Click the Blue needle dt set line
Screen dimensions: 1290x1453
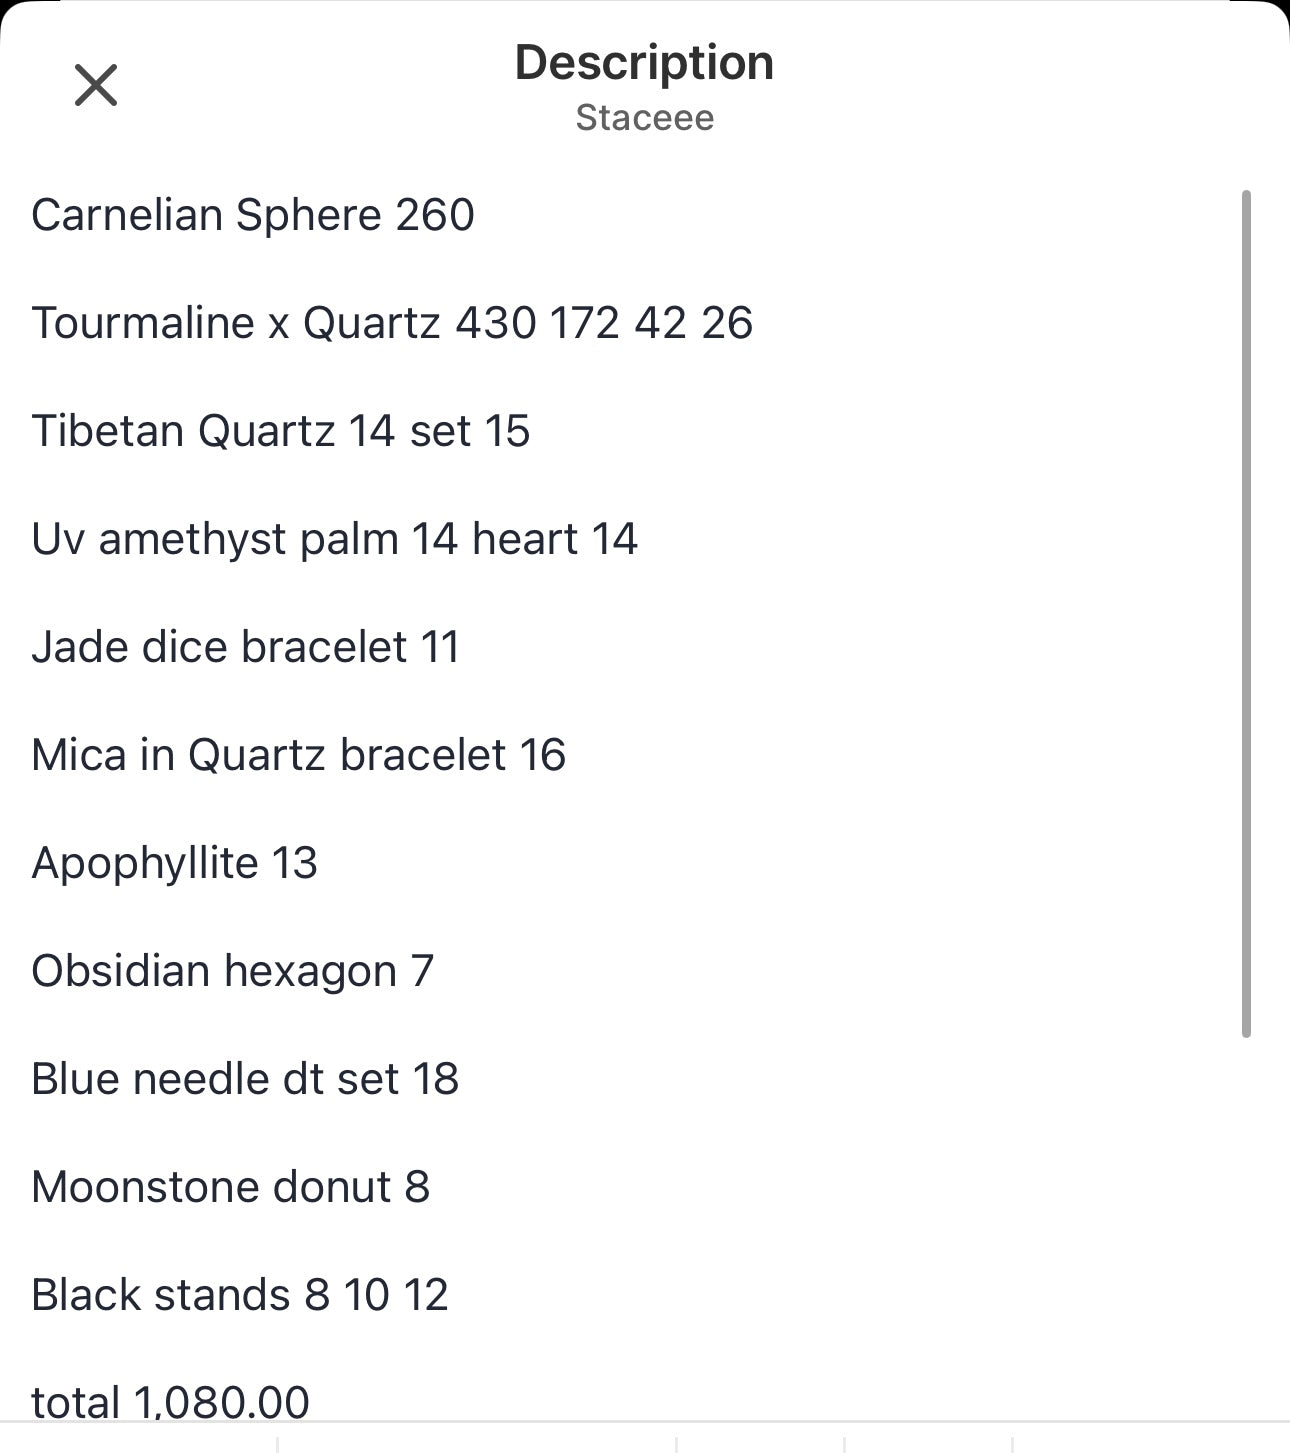(x=245, y=1079)
